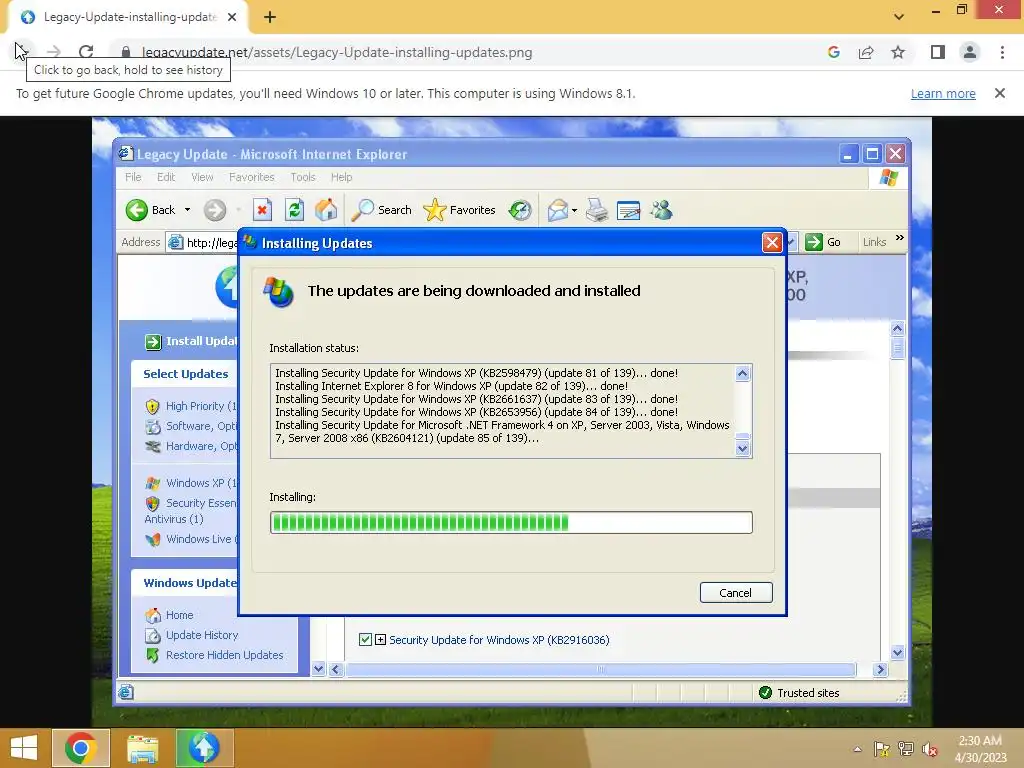
Task: Toggle the Security Update KB2916036 checkbox
Action: coord(365,639)
